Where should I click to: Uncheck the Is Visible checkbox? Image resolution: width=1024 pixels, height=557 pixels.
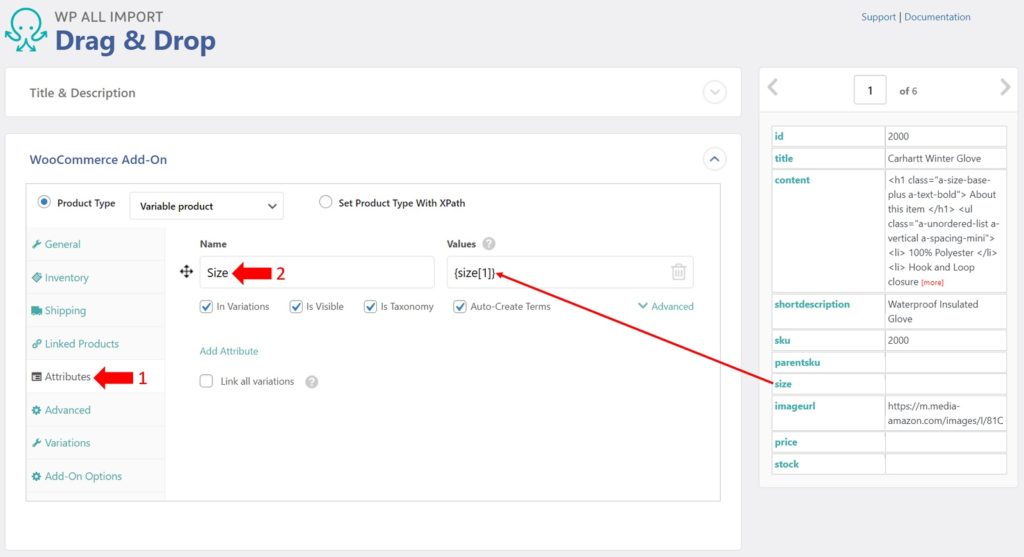pos(296,306)
